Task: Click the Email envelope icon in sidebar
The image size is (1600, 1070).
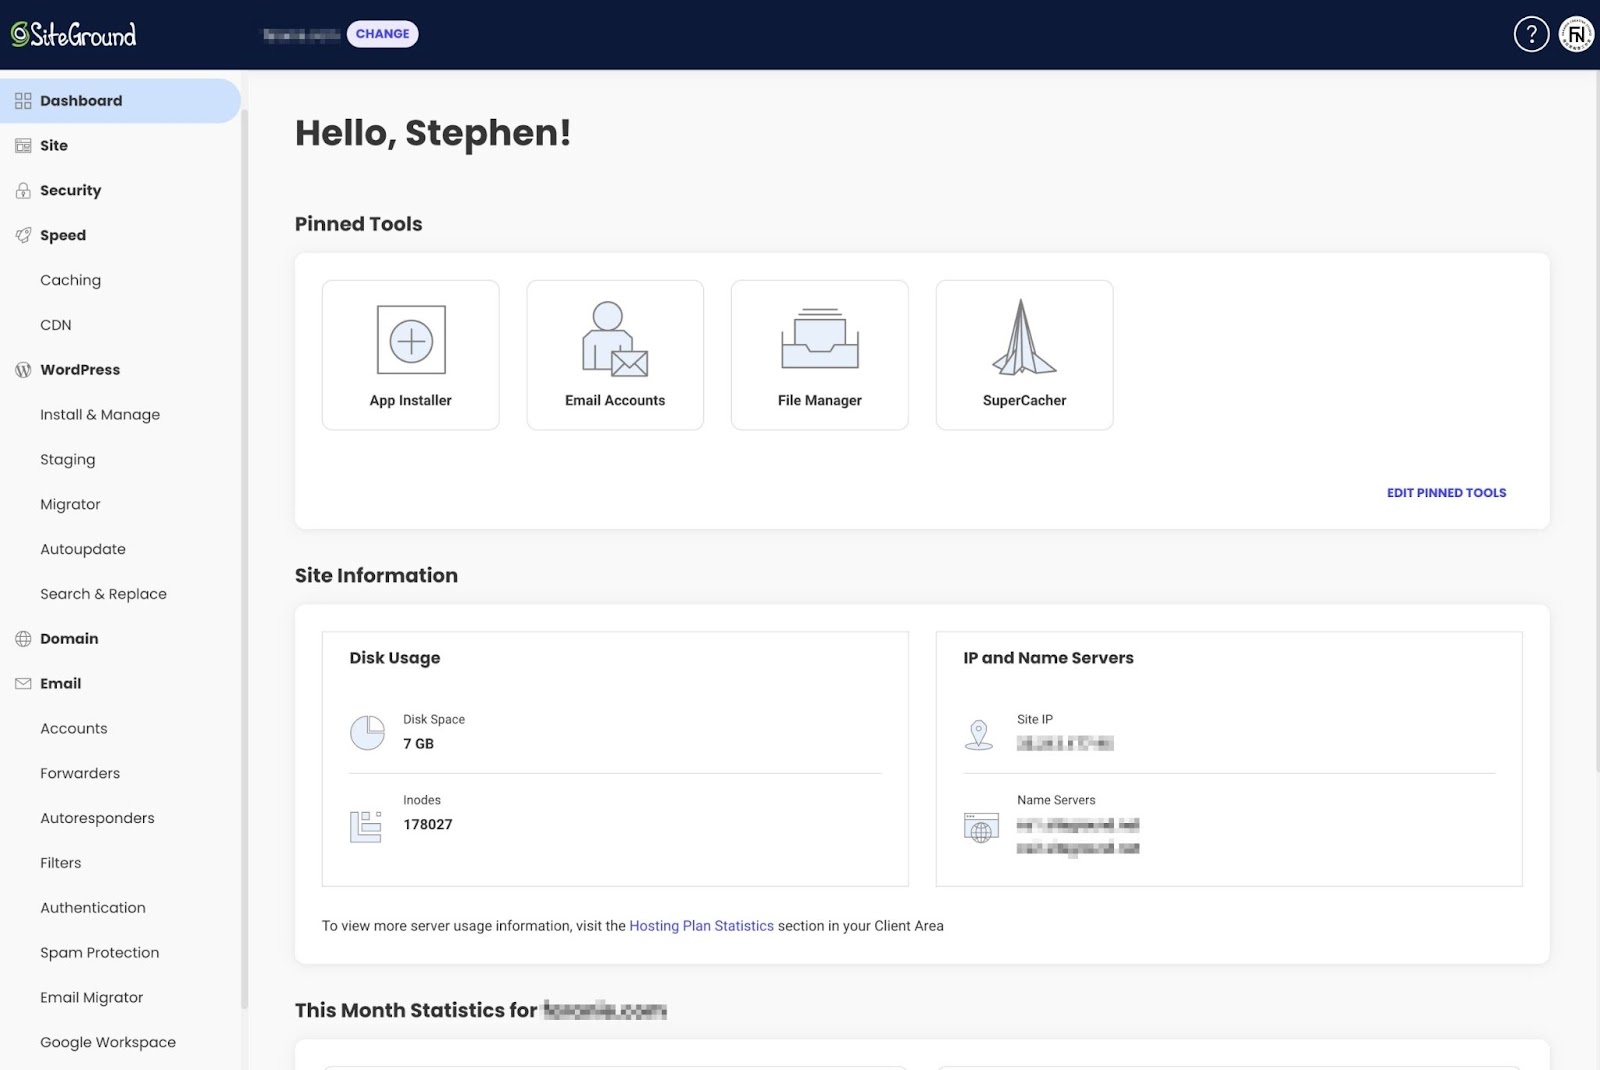Action: coord(23,684)
